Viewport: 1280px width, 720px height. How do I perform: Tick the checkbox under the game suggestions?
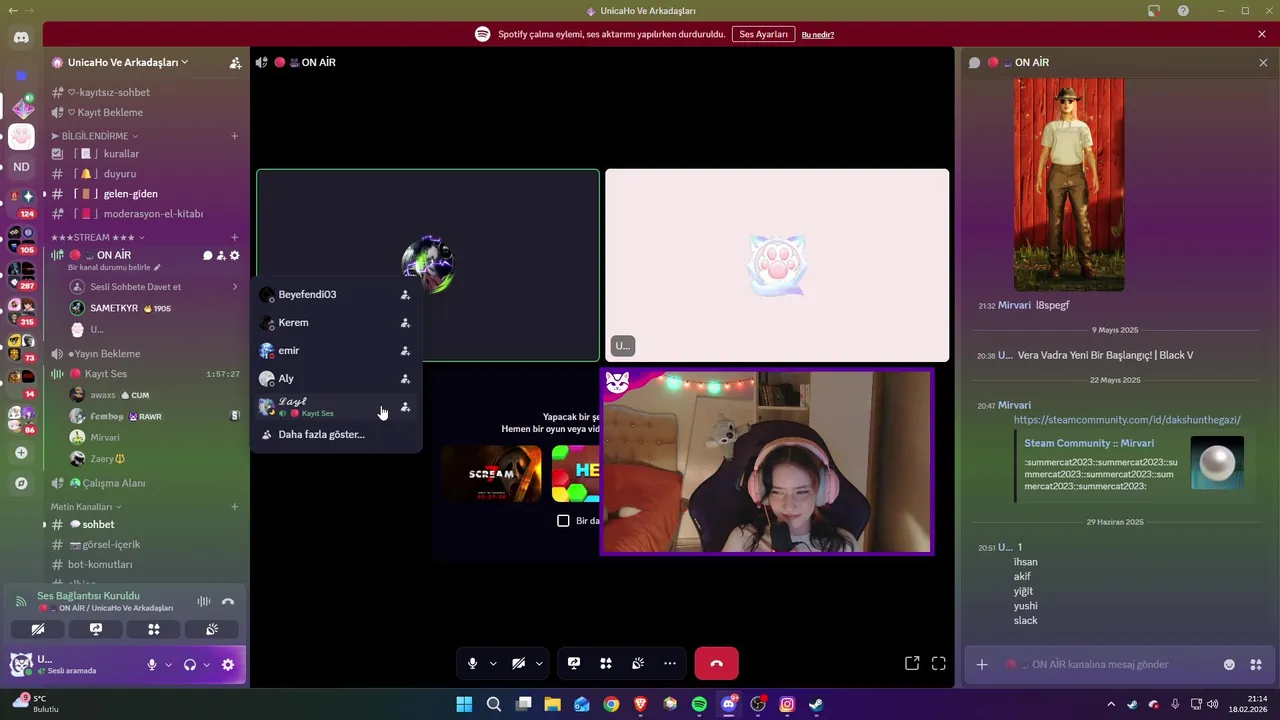(x=563, y=521)
